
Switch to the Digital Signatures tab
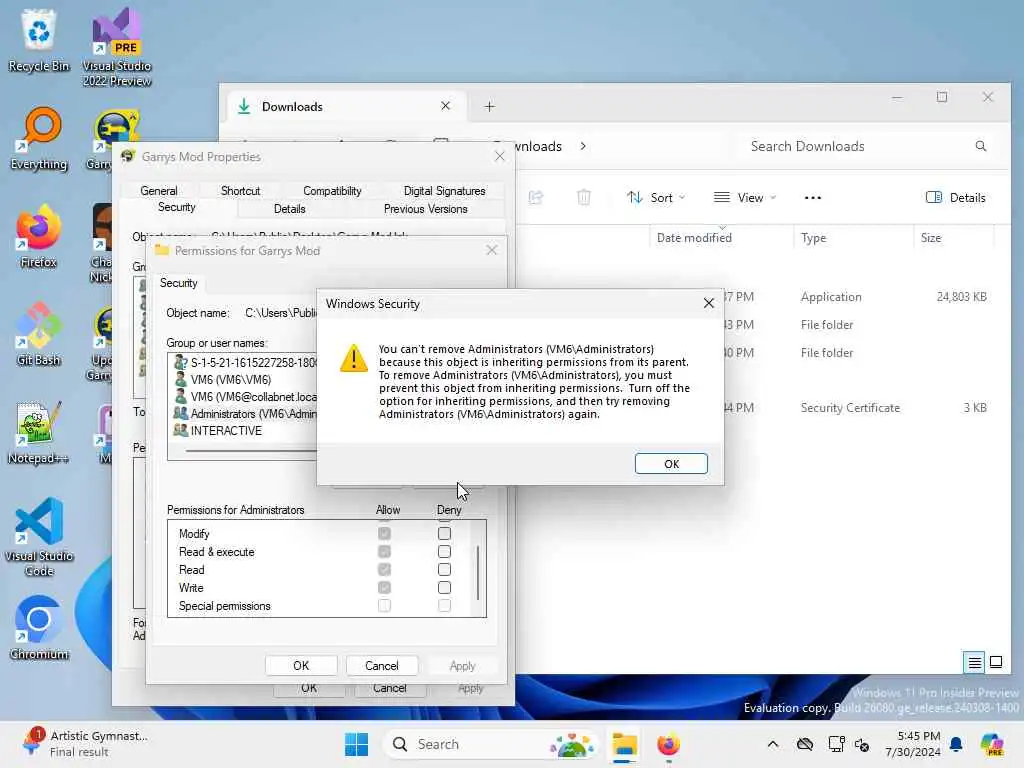(444, 191)
